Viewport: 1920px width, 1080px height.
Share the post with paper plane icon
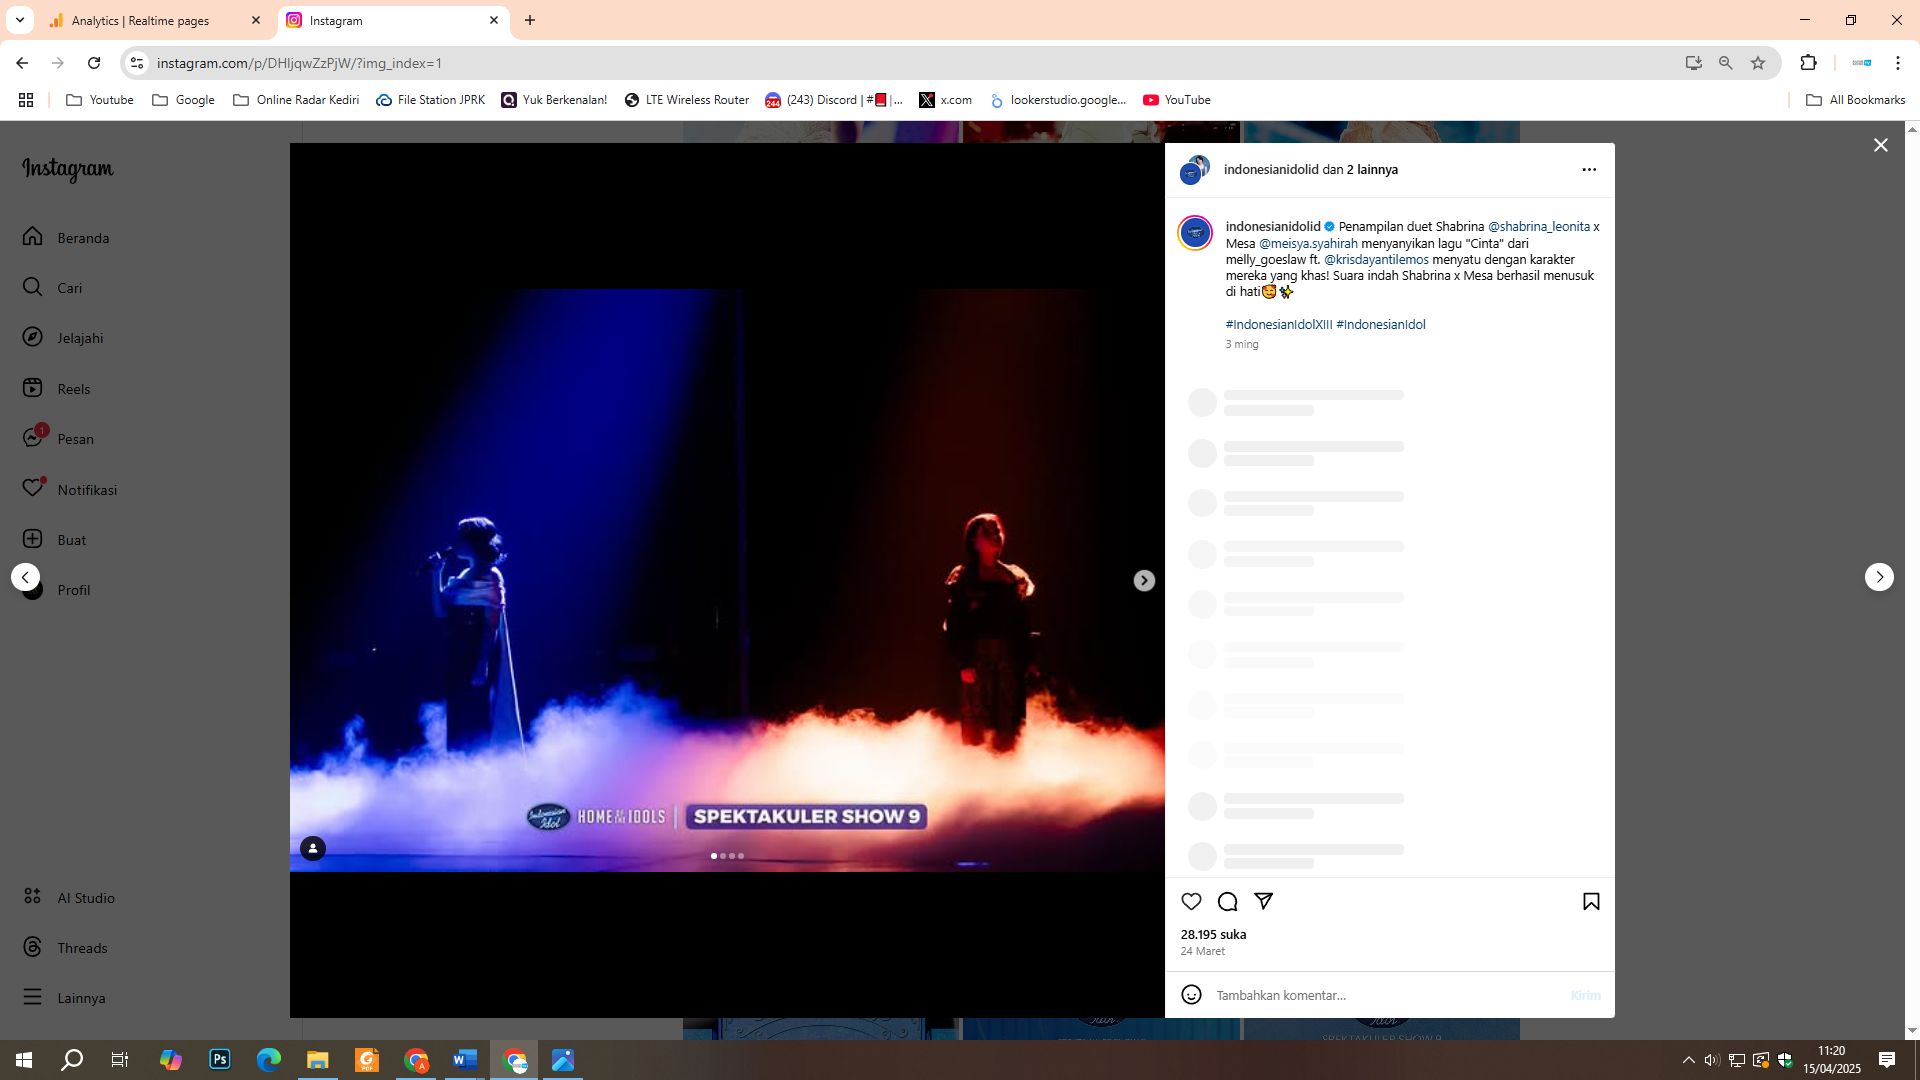point(1263,901)
